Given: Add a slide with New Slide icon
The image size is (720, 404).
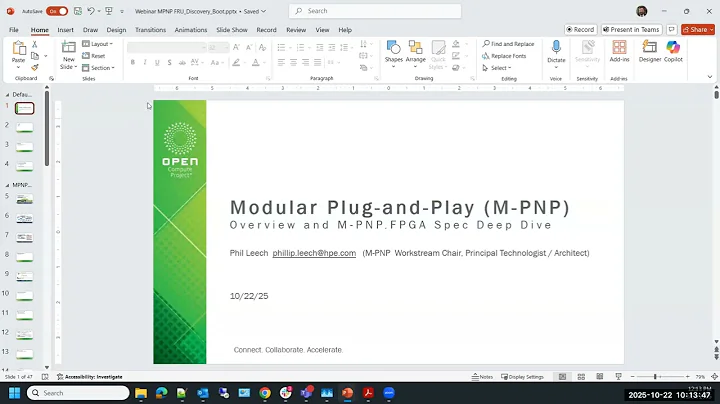Looking at the screenshot, I should (x=68, y=47).
